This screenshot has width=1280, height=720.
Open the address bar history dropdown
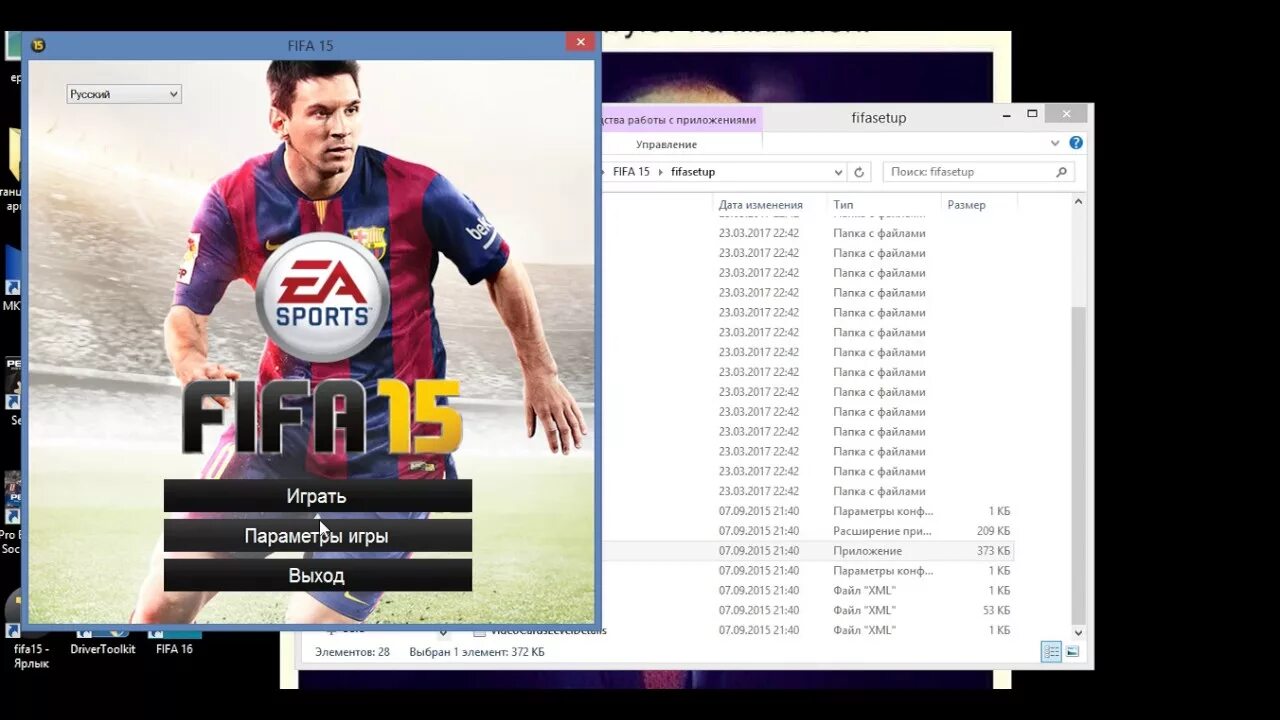click(x=838, y=172)
